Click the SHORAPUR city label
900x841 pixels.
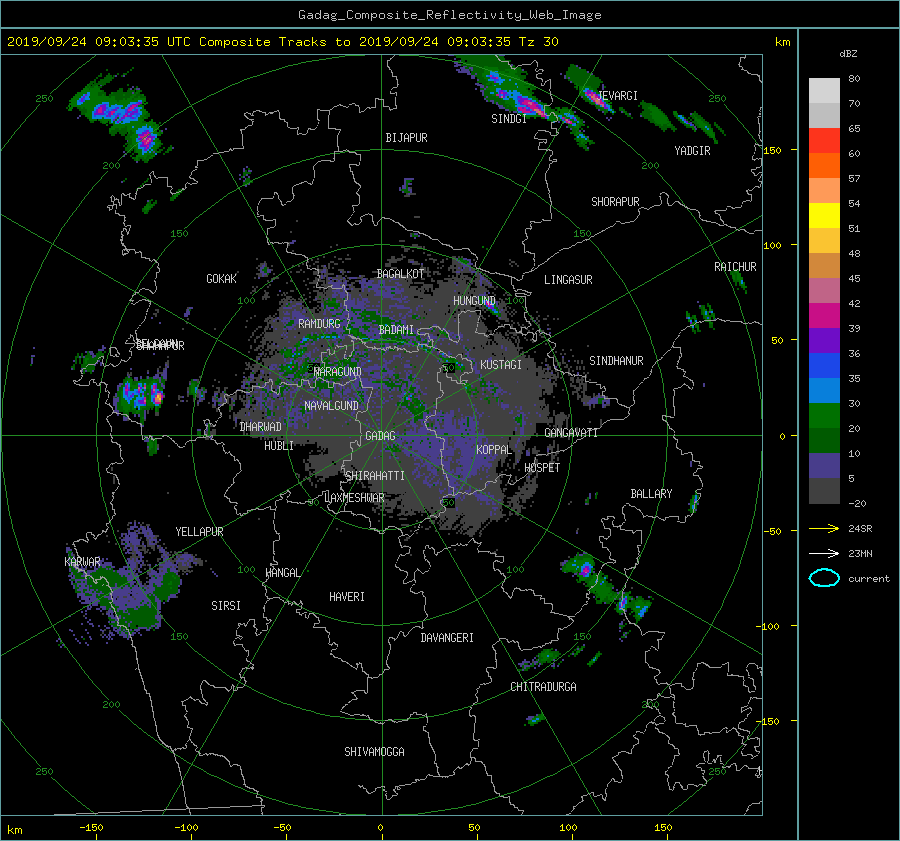pyautogui.click(x=615, y=202)
